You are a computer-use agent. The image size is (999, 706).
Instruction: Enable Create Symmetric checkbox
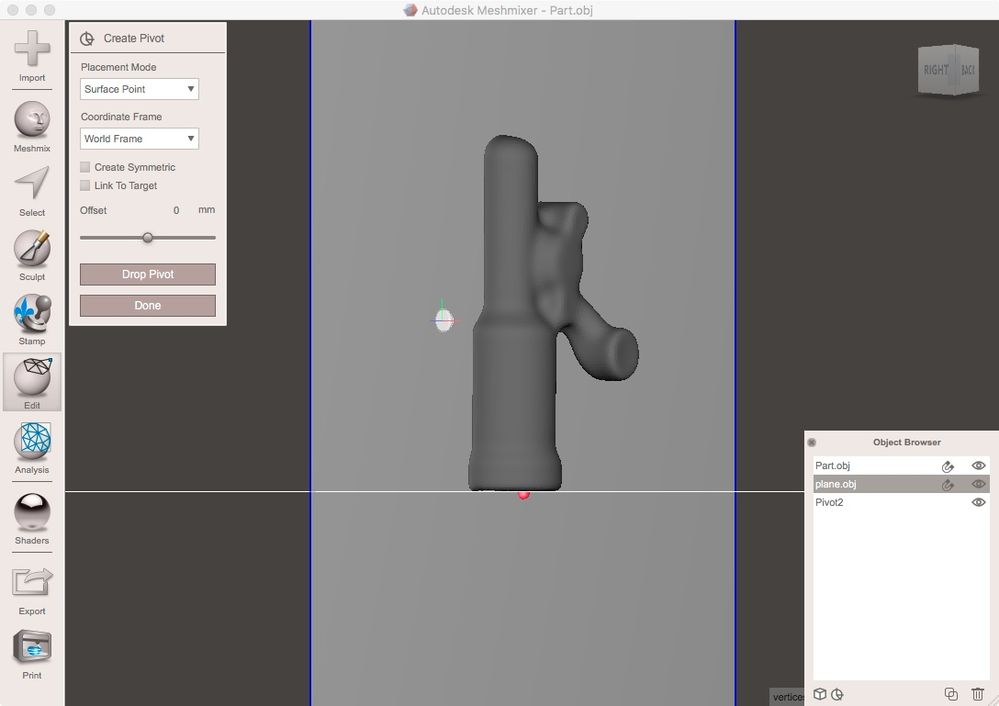pos(85,167)
